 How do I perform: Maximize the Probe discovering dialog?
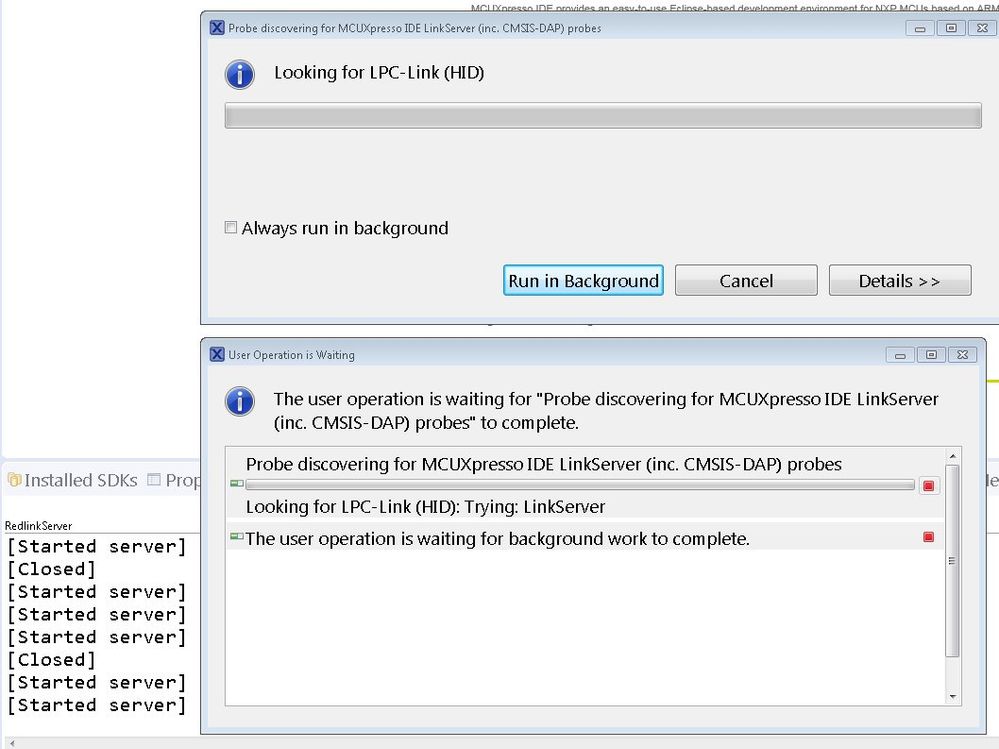951,28
